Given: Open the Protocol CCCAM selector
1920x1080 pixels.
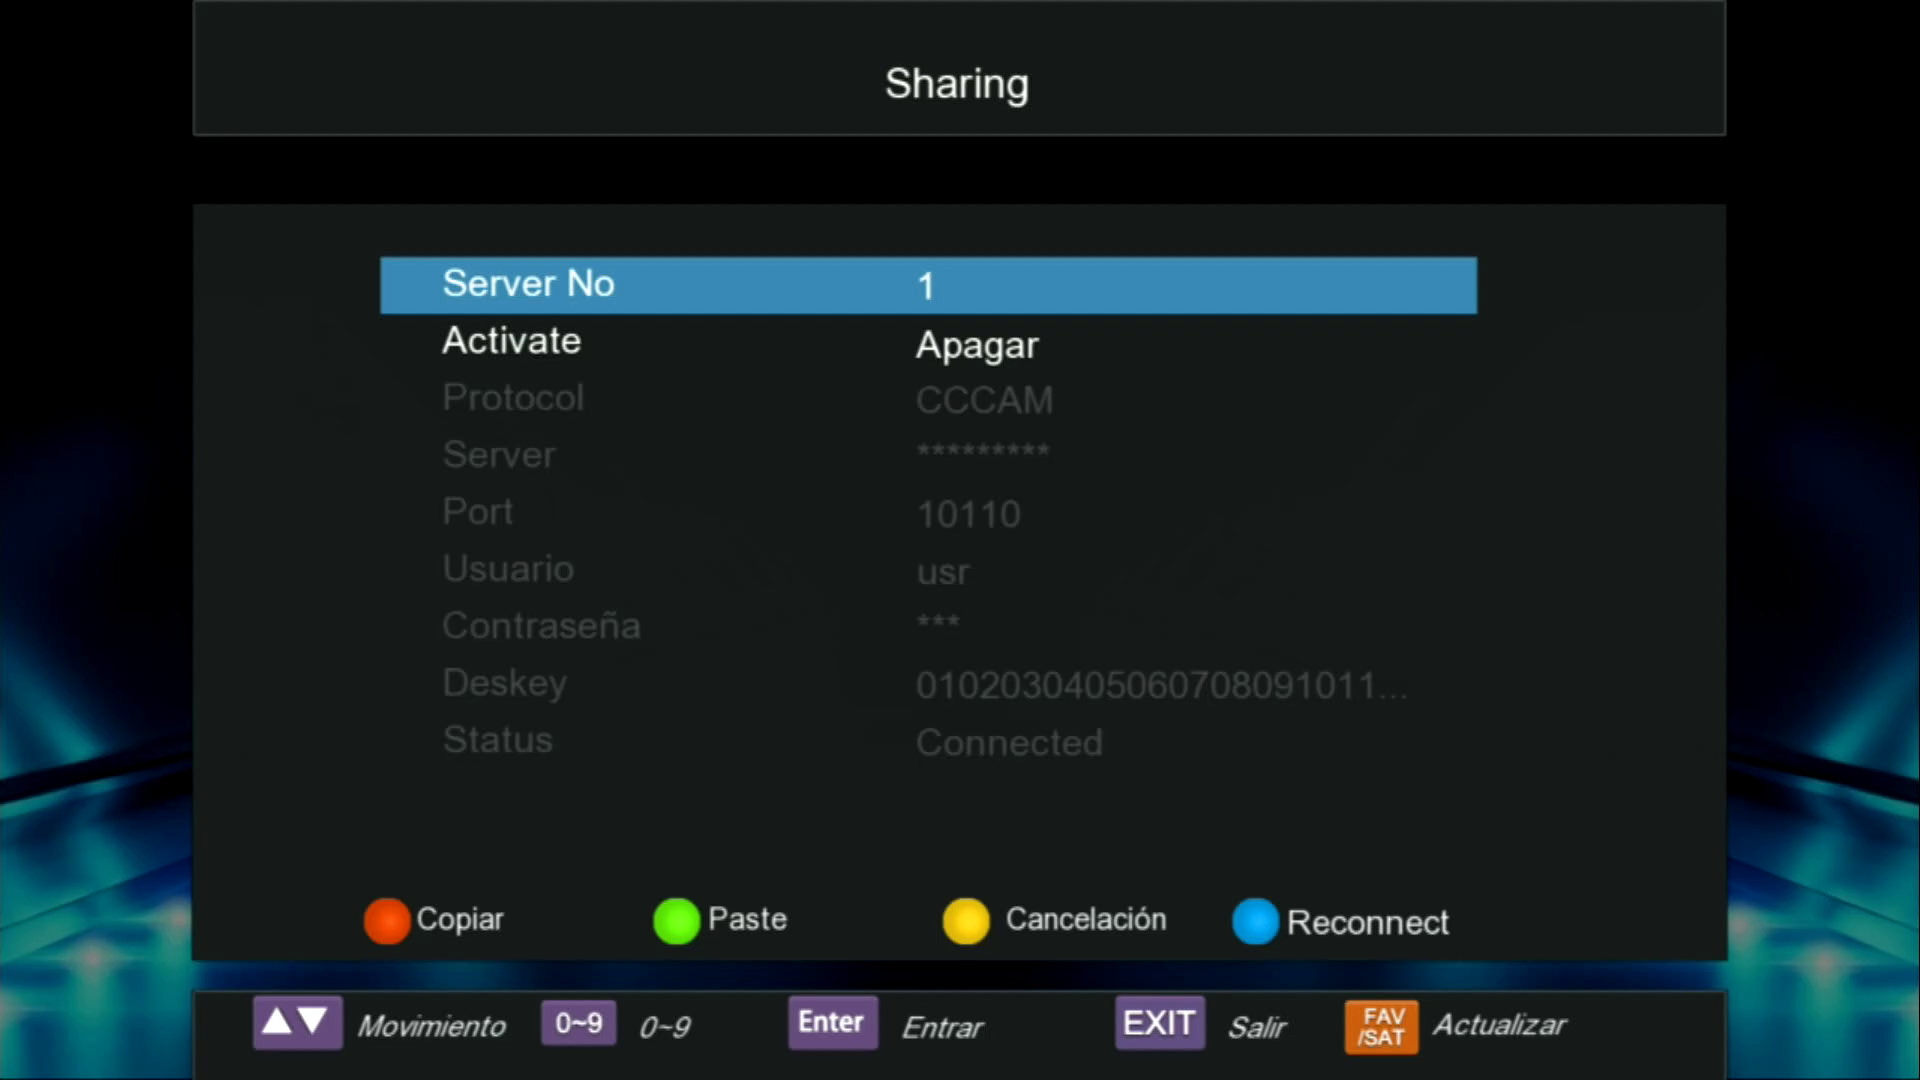Looking at the screenshot, I should [x=984, y=401].
